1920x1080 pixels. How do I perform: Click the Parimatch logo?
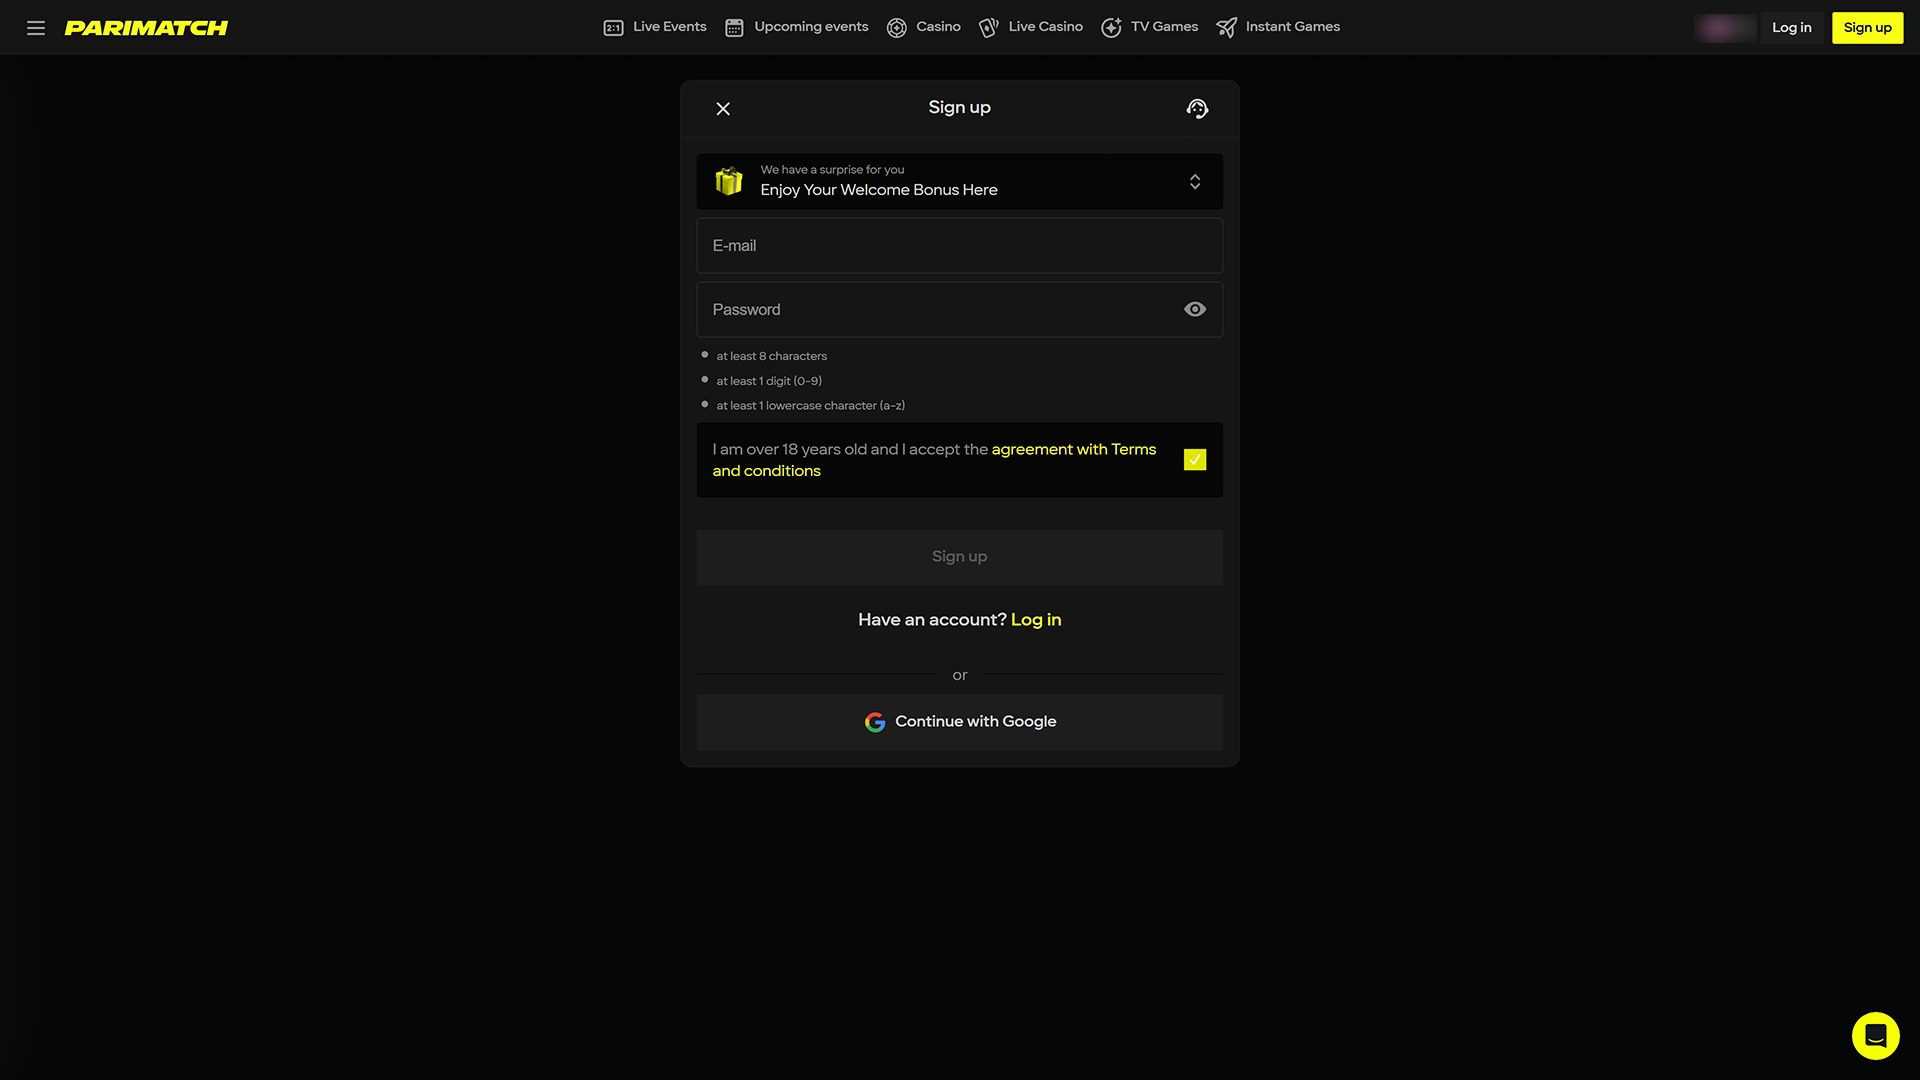[x=146, y=27]
